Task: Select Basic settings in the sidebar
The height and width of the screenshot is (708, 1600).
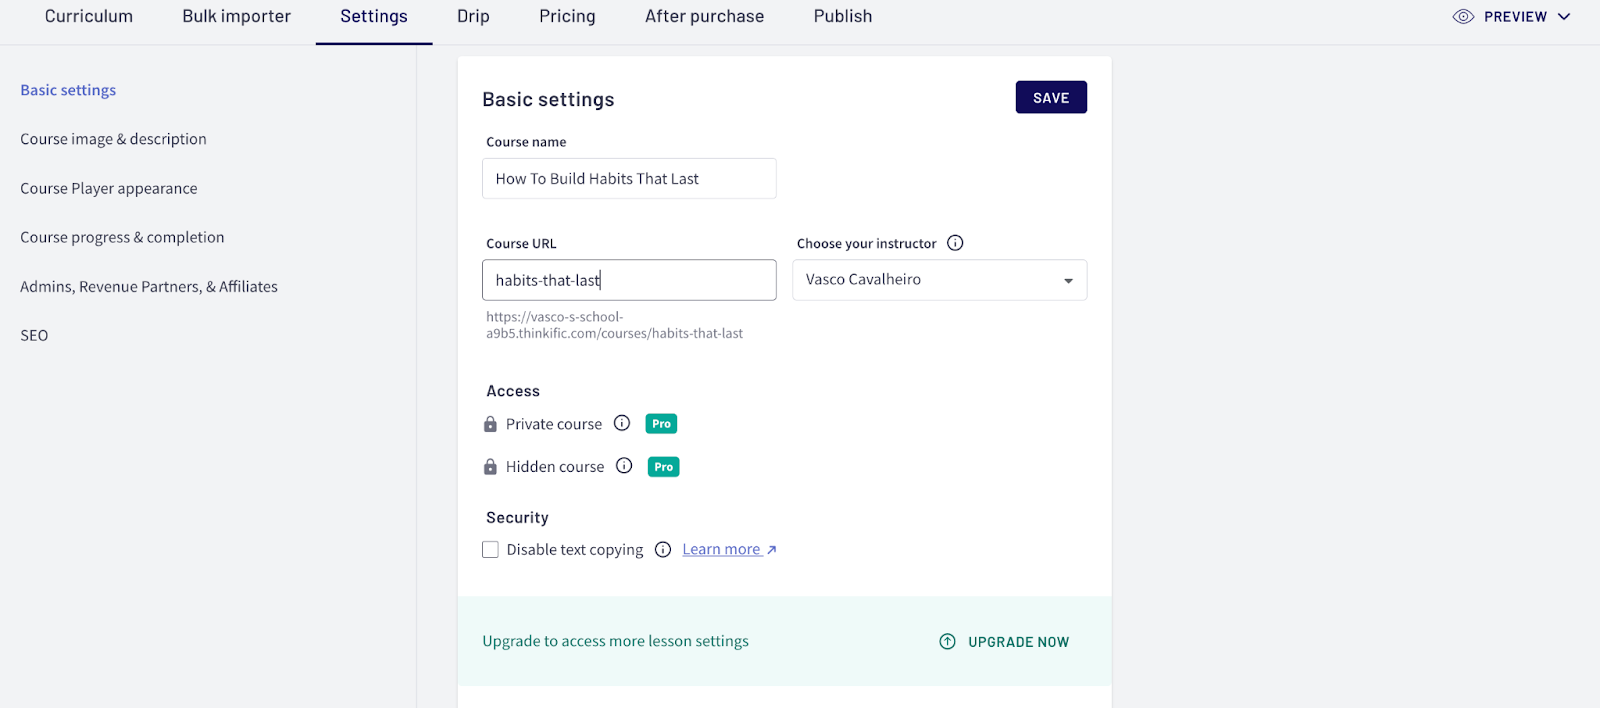Action: pyautogui.click(x=68, y=90)
